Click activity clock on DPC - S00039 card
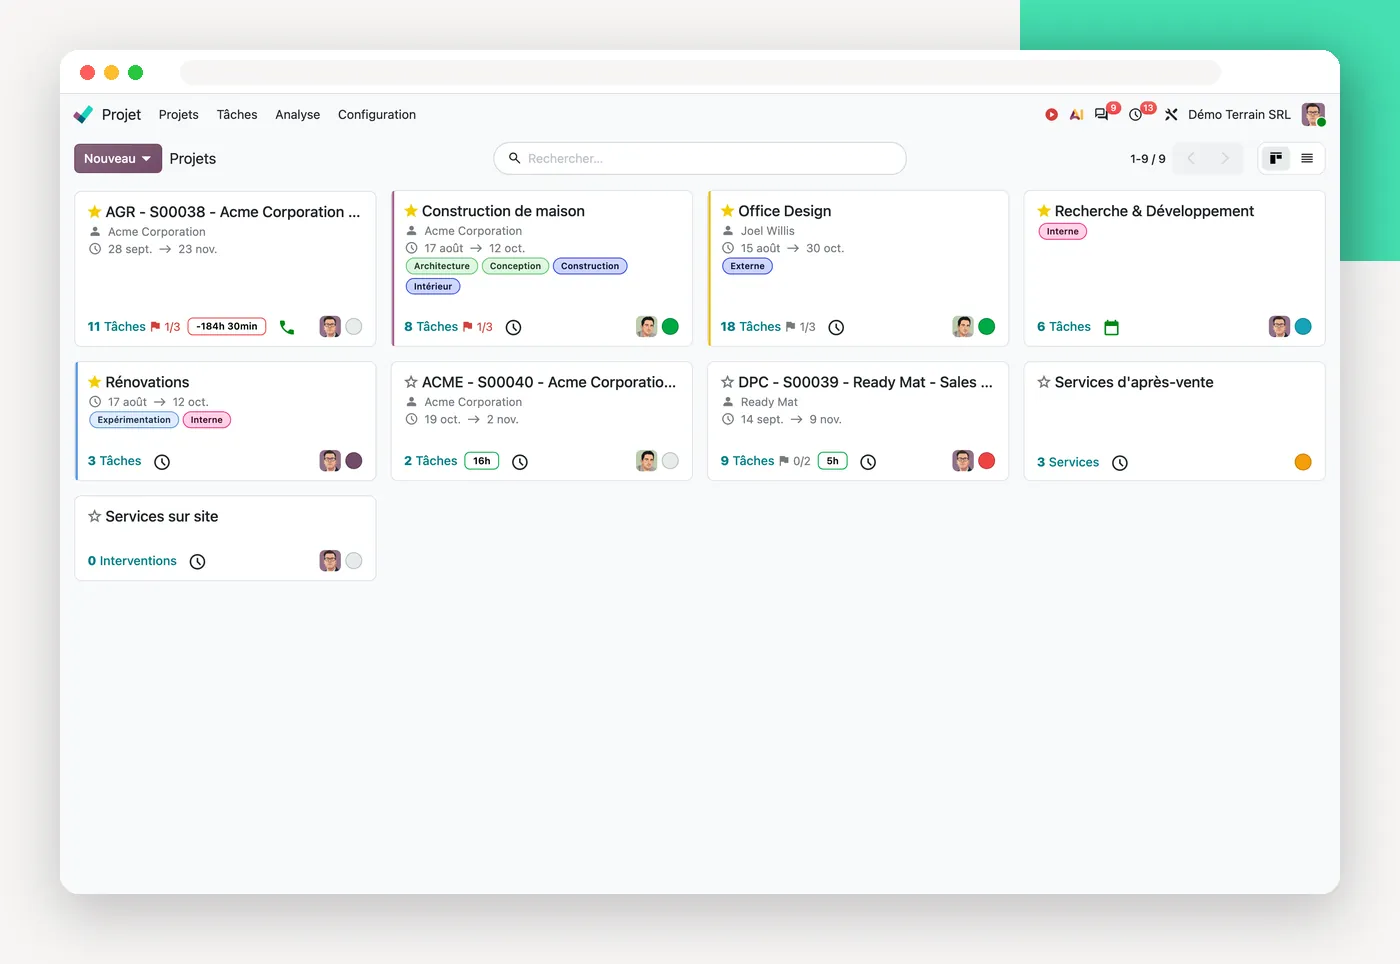 tap(868, 462)
